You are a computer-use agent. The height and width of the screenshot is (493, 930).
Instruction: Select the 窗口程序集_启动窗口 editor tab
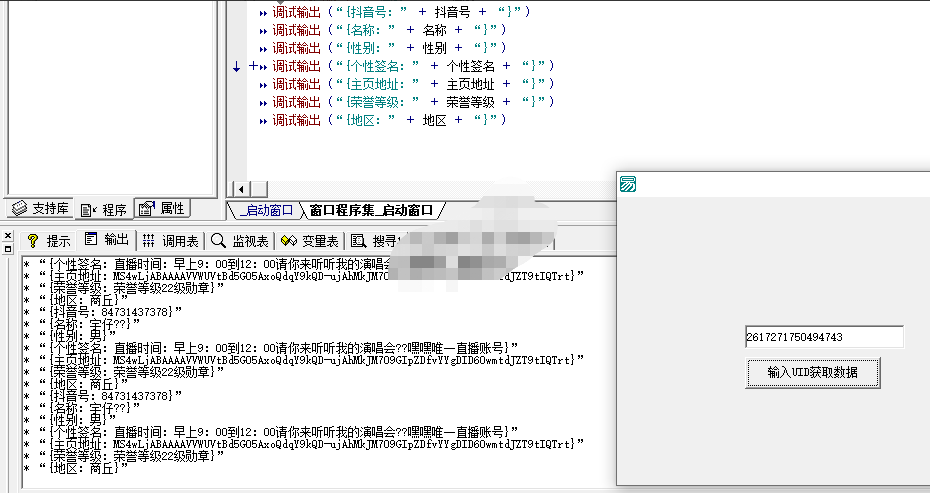[x=370, y=210]
